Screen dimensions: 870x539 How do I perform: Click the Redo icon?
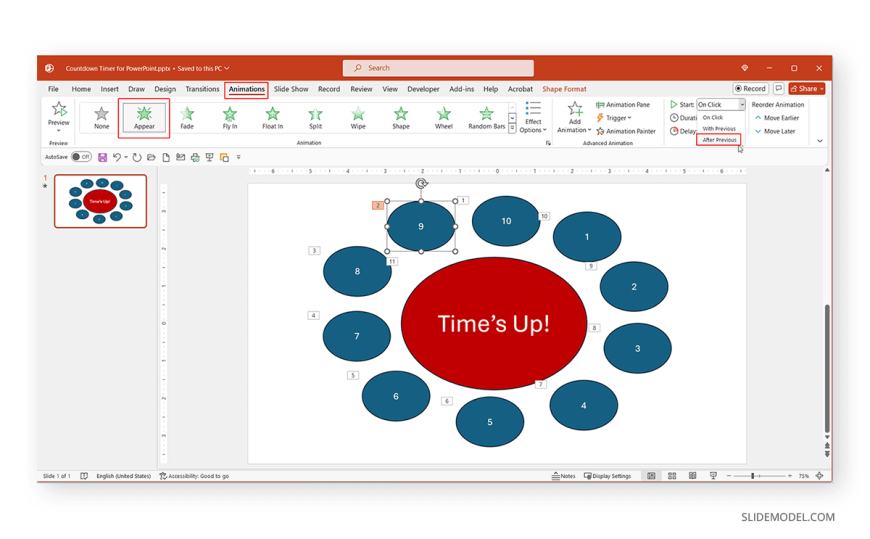click(136, 158)
